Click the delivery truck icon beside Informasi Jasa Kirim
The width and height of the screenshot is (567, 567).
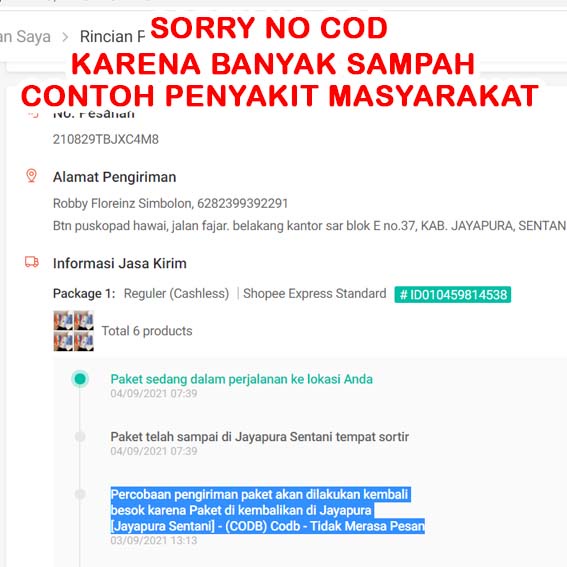tap(32, 261)
